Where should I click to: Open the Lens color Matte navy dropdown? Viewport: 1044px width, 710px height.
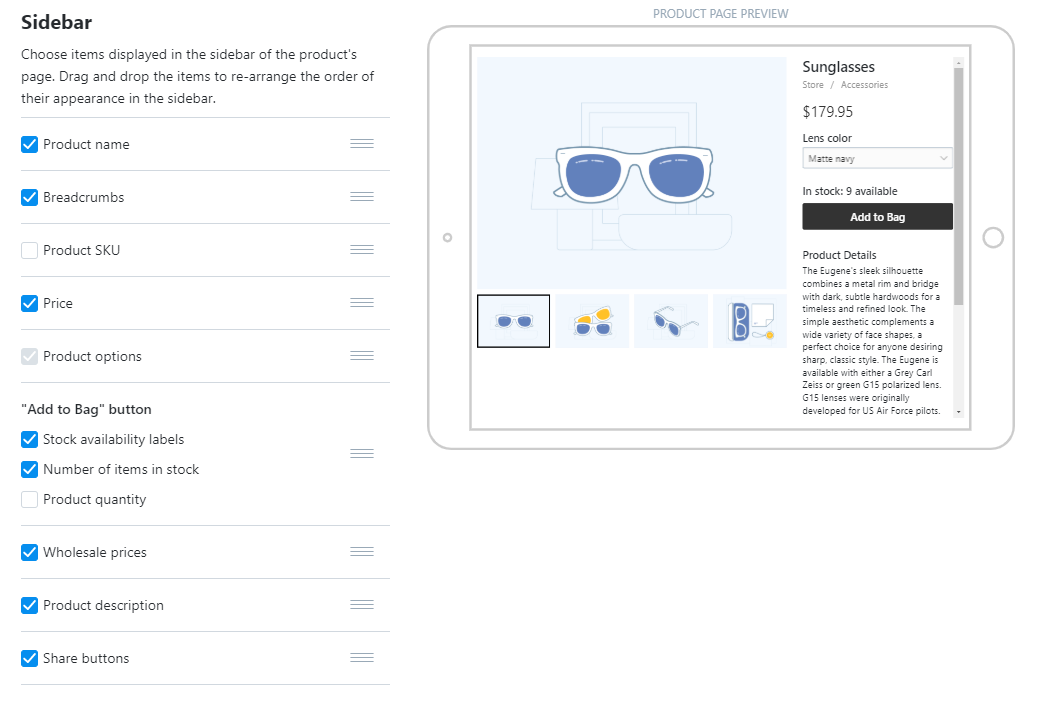coord(877,159)
